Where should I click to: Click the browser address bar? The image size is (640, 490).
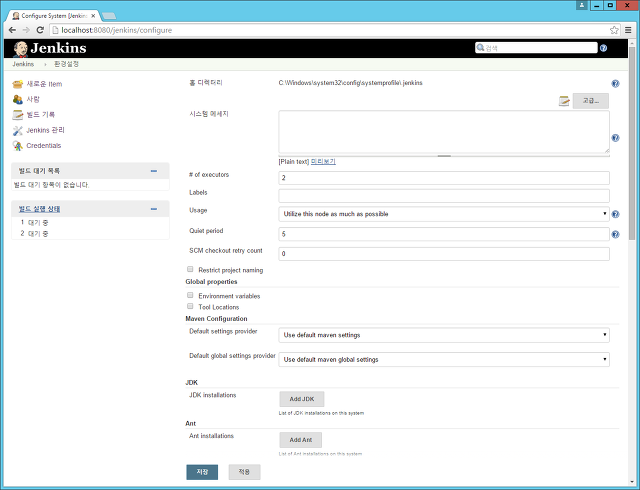(334, 30)
